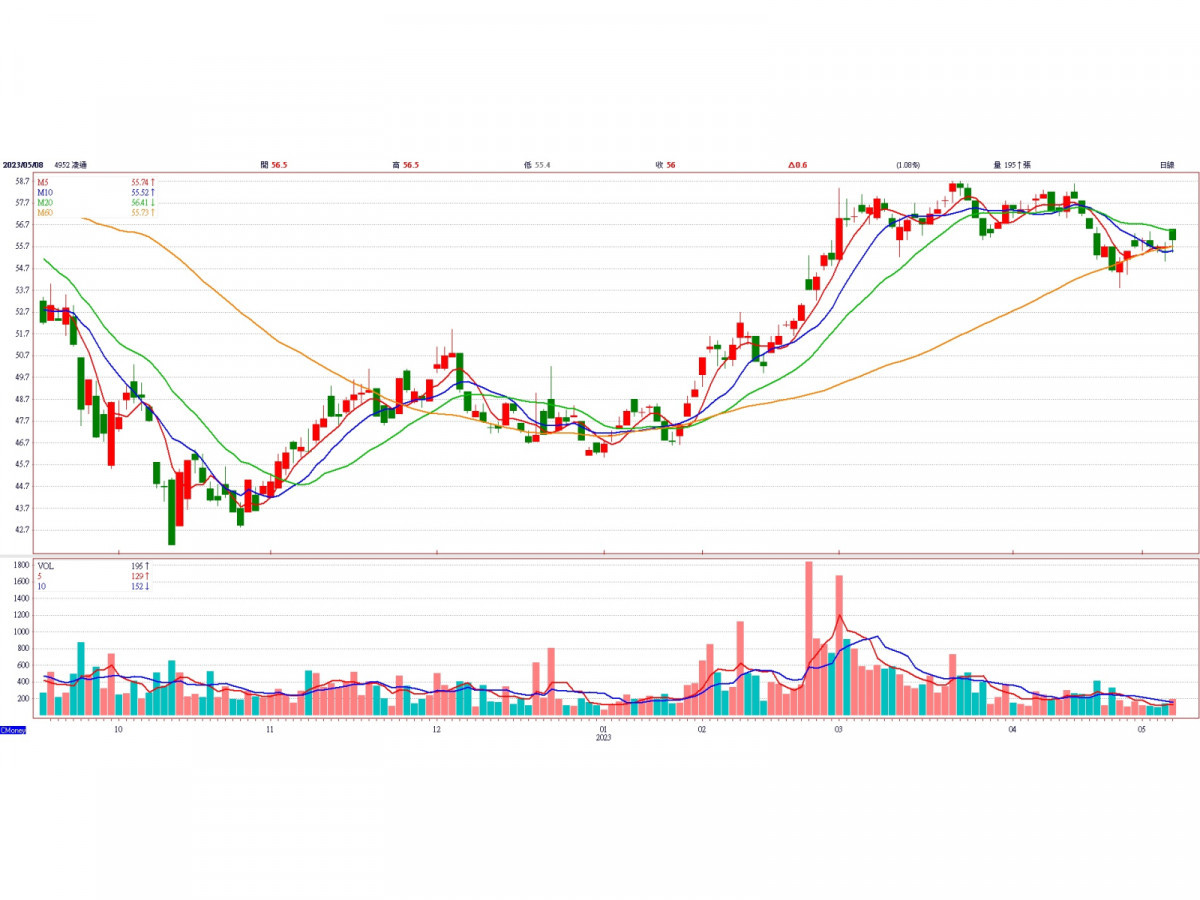The image size is (1200, 900).
Task: Click the VOL label in volume panel
Action: (46, 566)
